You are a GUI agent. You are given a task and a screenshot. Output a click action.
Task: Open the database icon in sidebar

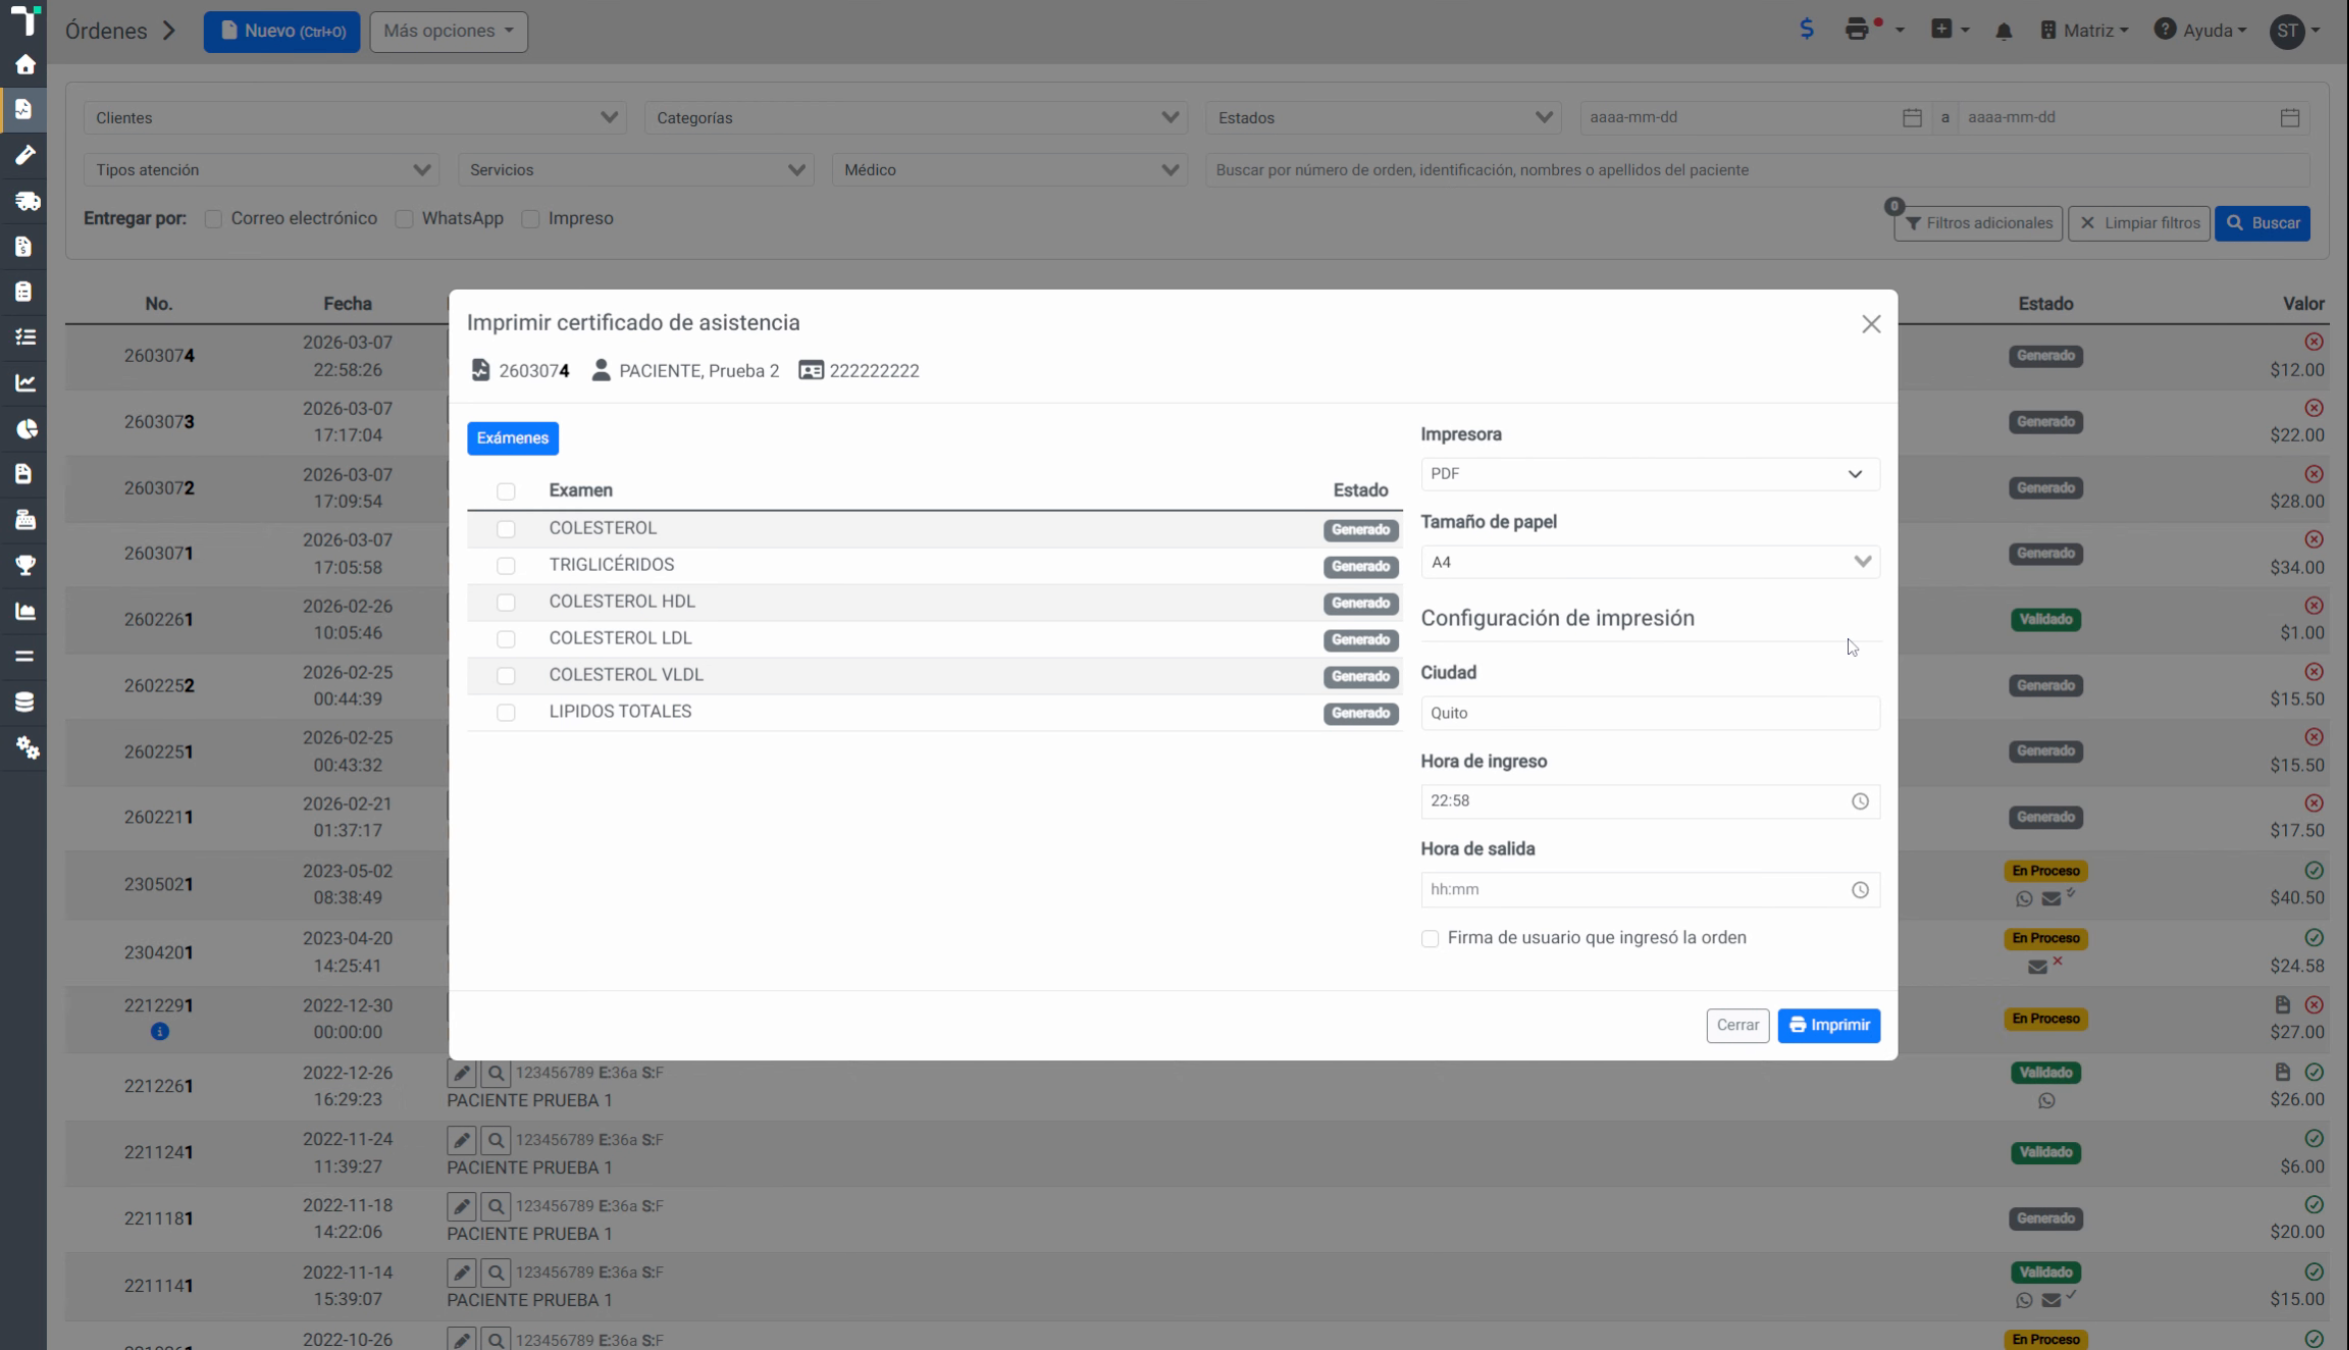[24, 702]
